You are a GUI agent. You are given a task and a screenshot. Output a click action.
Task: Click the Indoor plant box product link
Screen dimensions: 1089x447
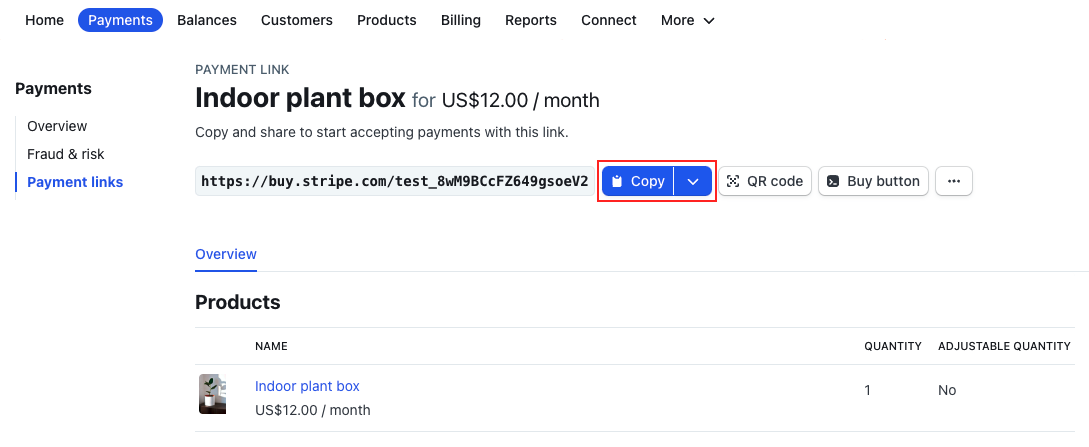point(307,386)
